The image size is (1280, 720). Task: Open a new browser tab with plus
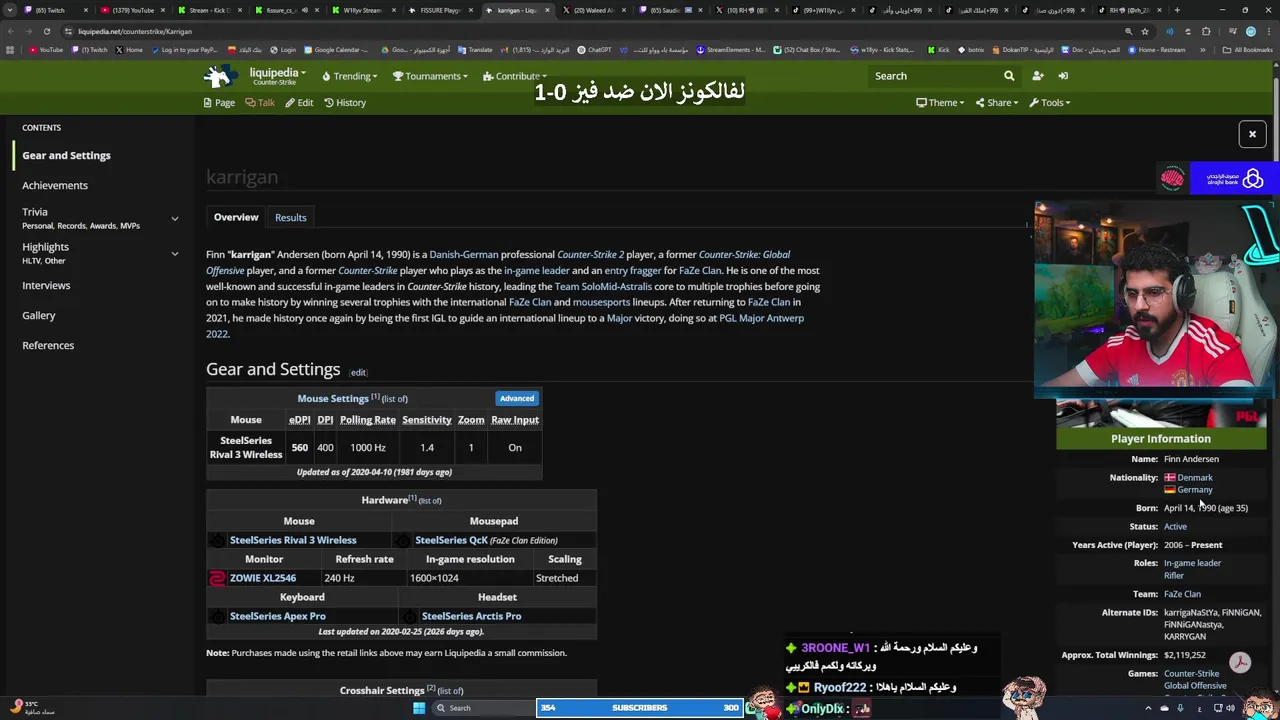[1177, 10]
